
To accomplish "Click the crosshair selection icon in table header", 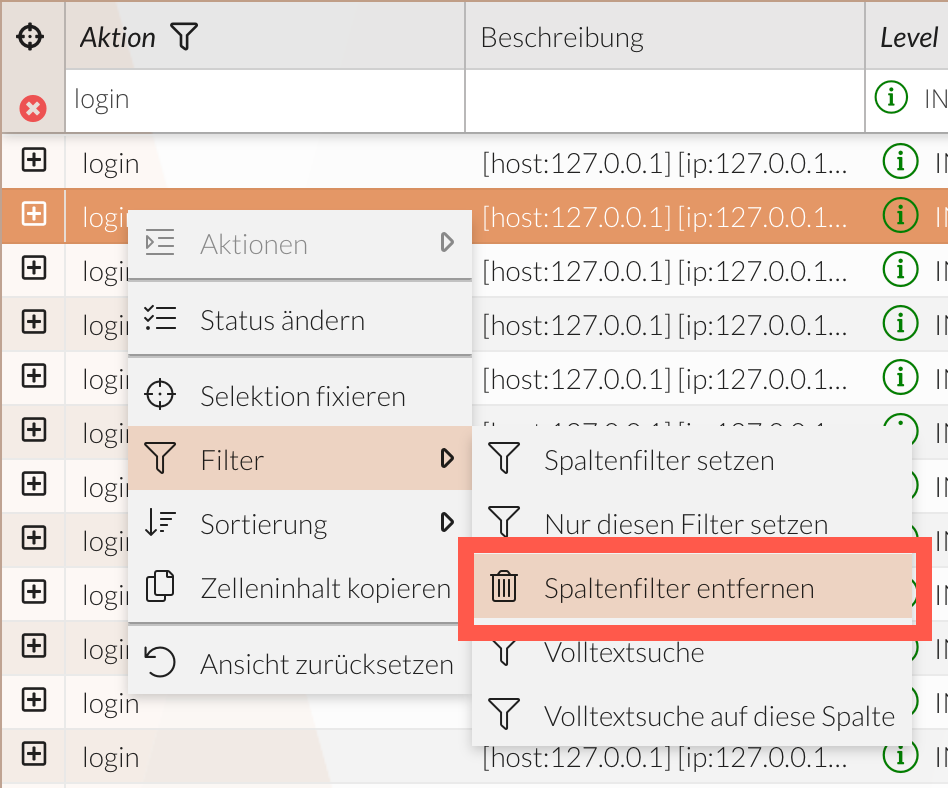I will coord(32,35).
